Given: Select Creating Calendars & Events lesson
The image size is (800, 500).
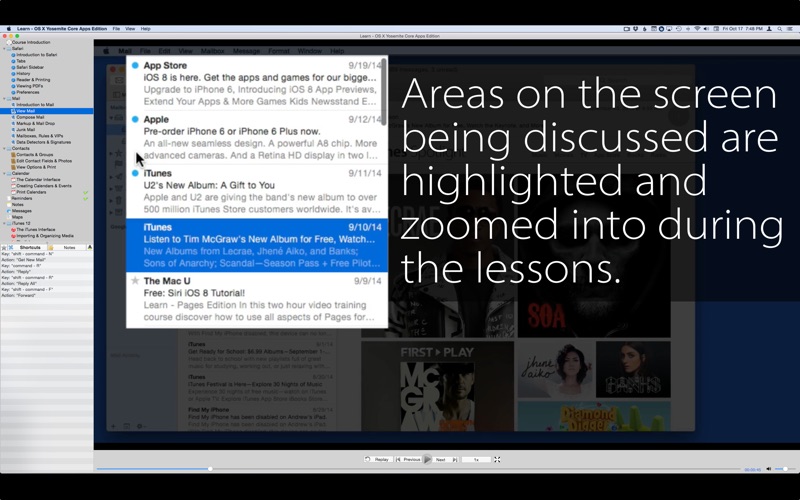Looking at the screenshot, I should click(x=44, y=186).
